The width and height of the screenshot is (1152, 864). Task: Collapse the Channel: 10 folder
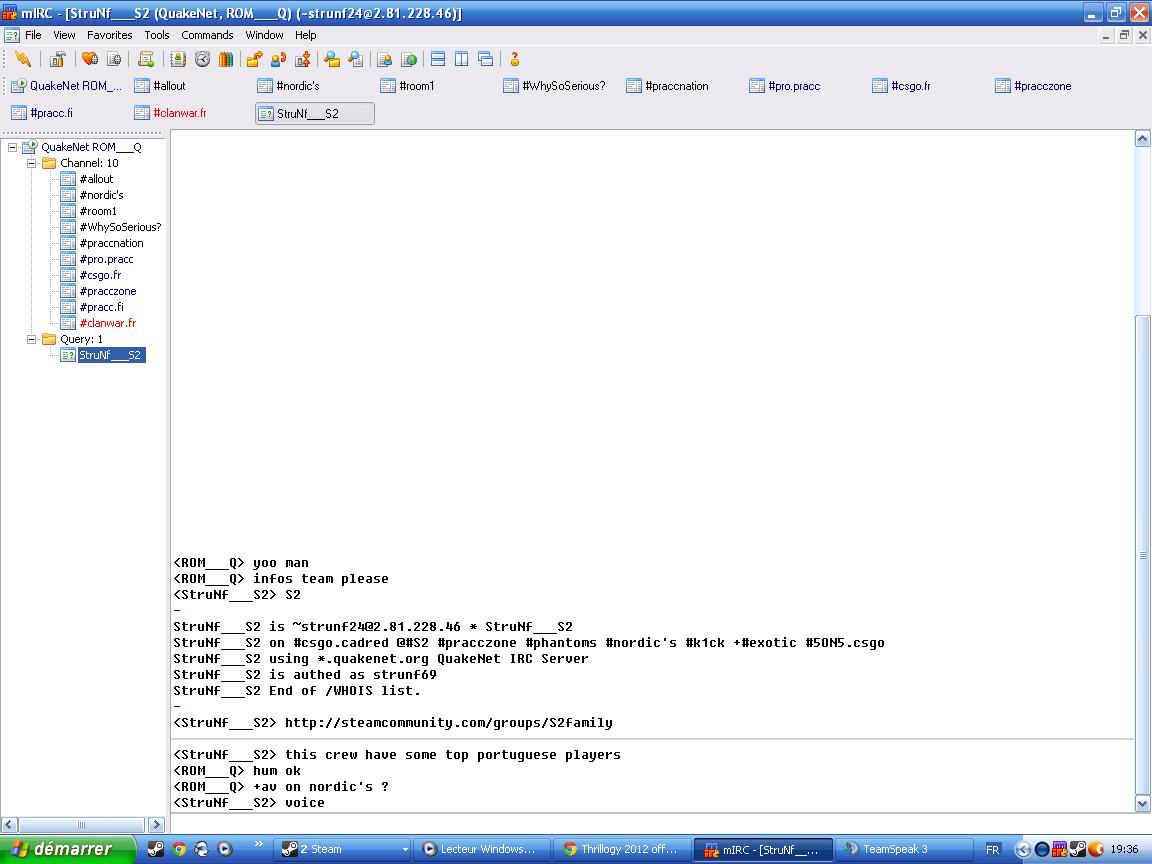point(31,163)
